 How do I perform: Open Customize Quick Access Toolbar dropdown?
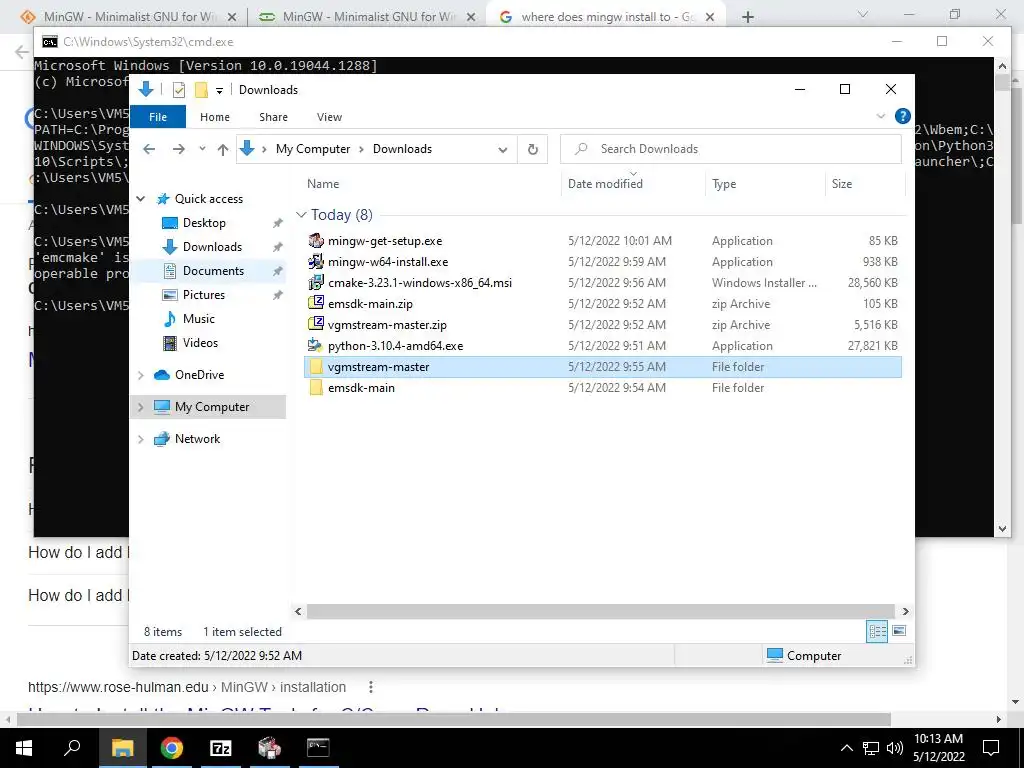(x=219, y=90)
